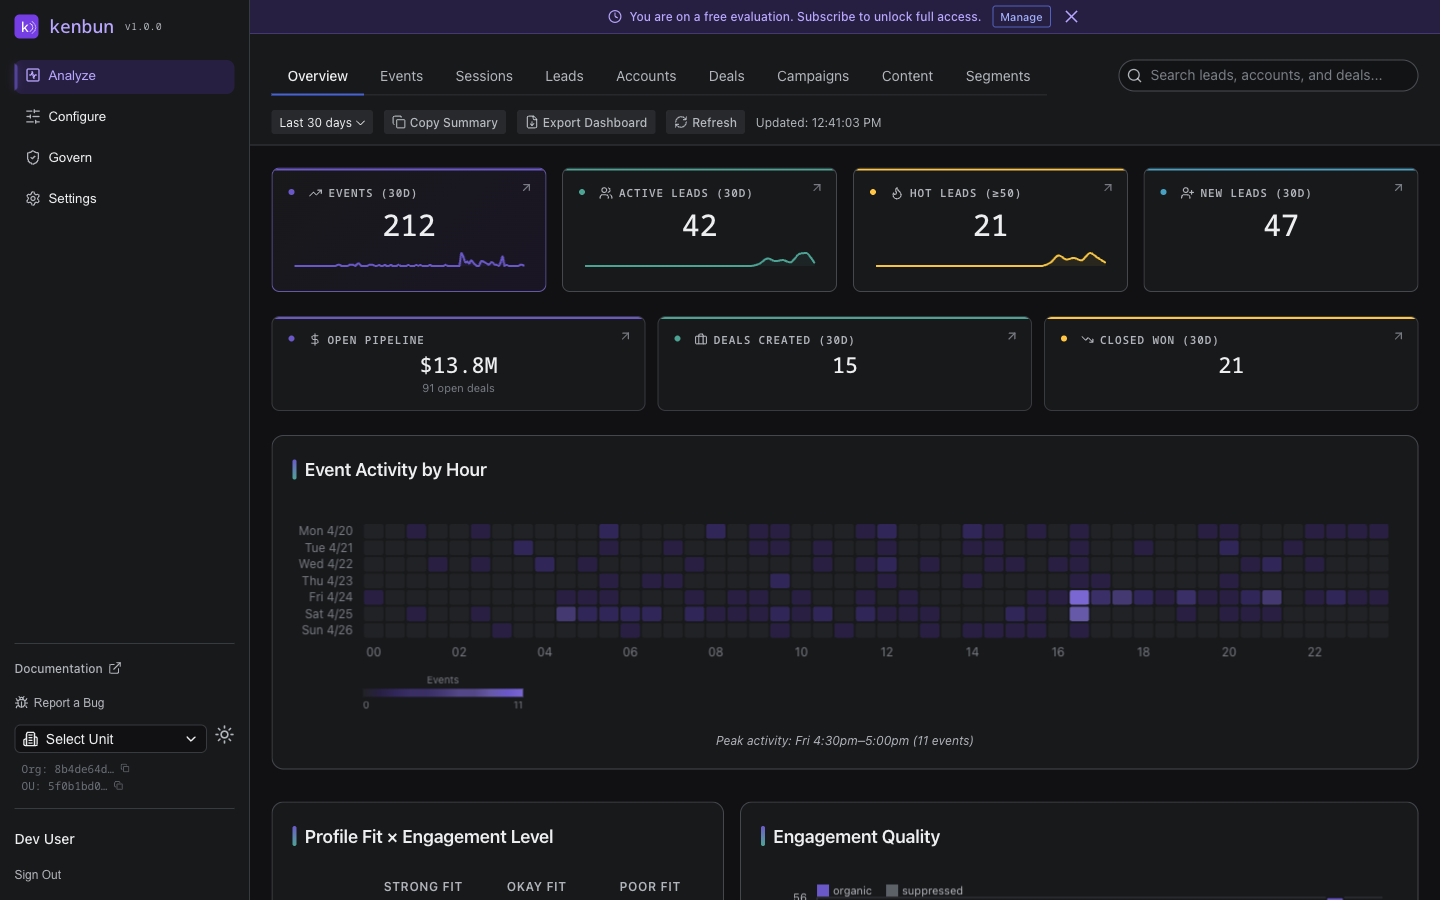
Task: Switch to the Content tab
Action: [907, 76]
